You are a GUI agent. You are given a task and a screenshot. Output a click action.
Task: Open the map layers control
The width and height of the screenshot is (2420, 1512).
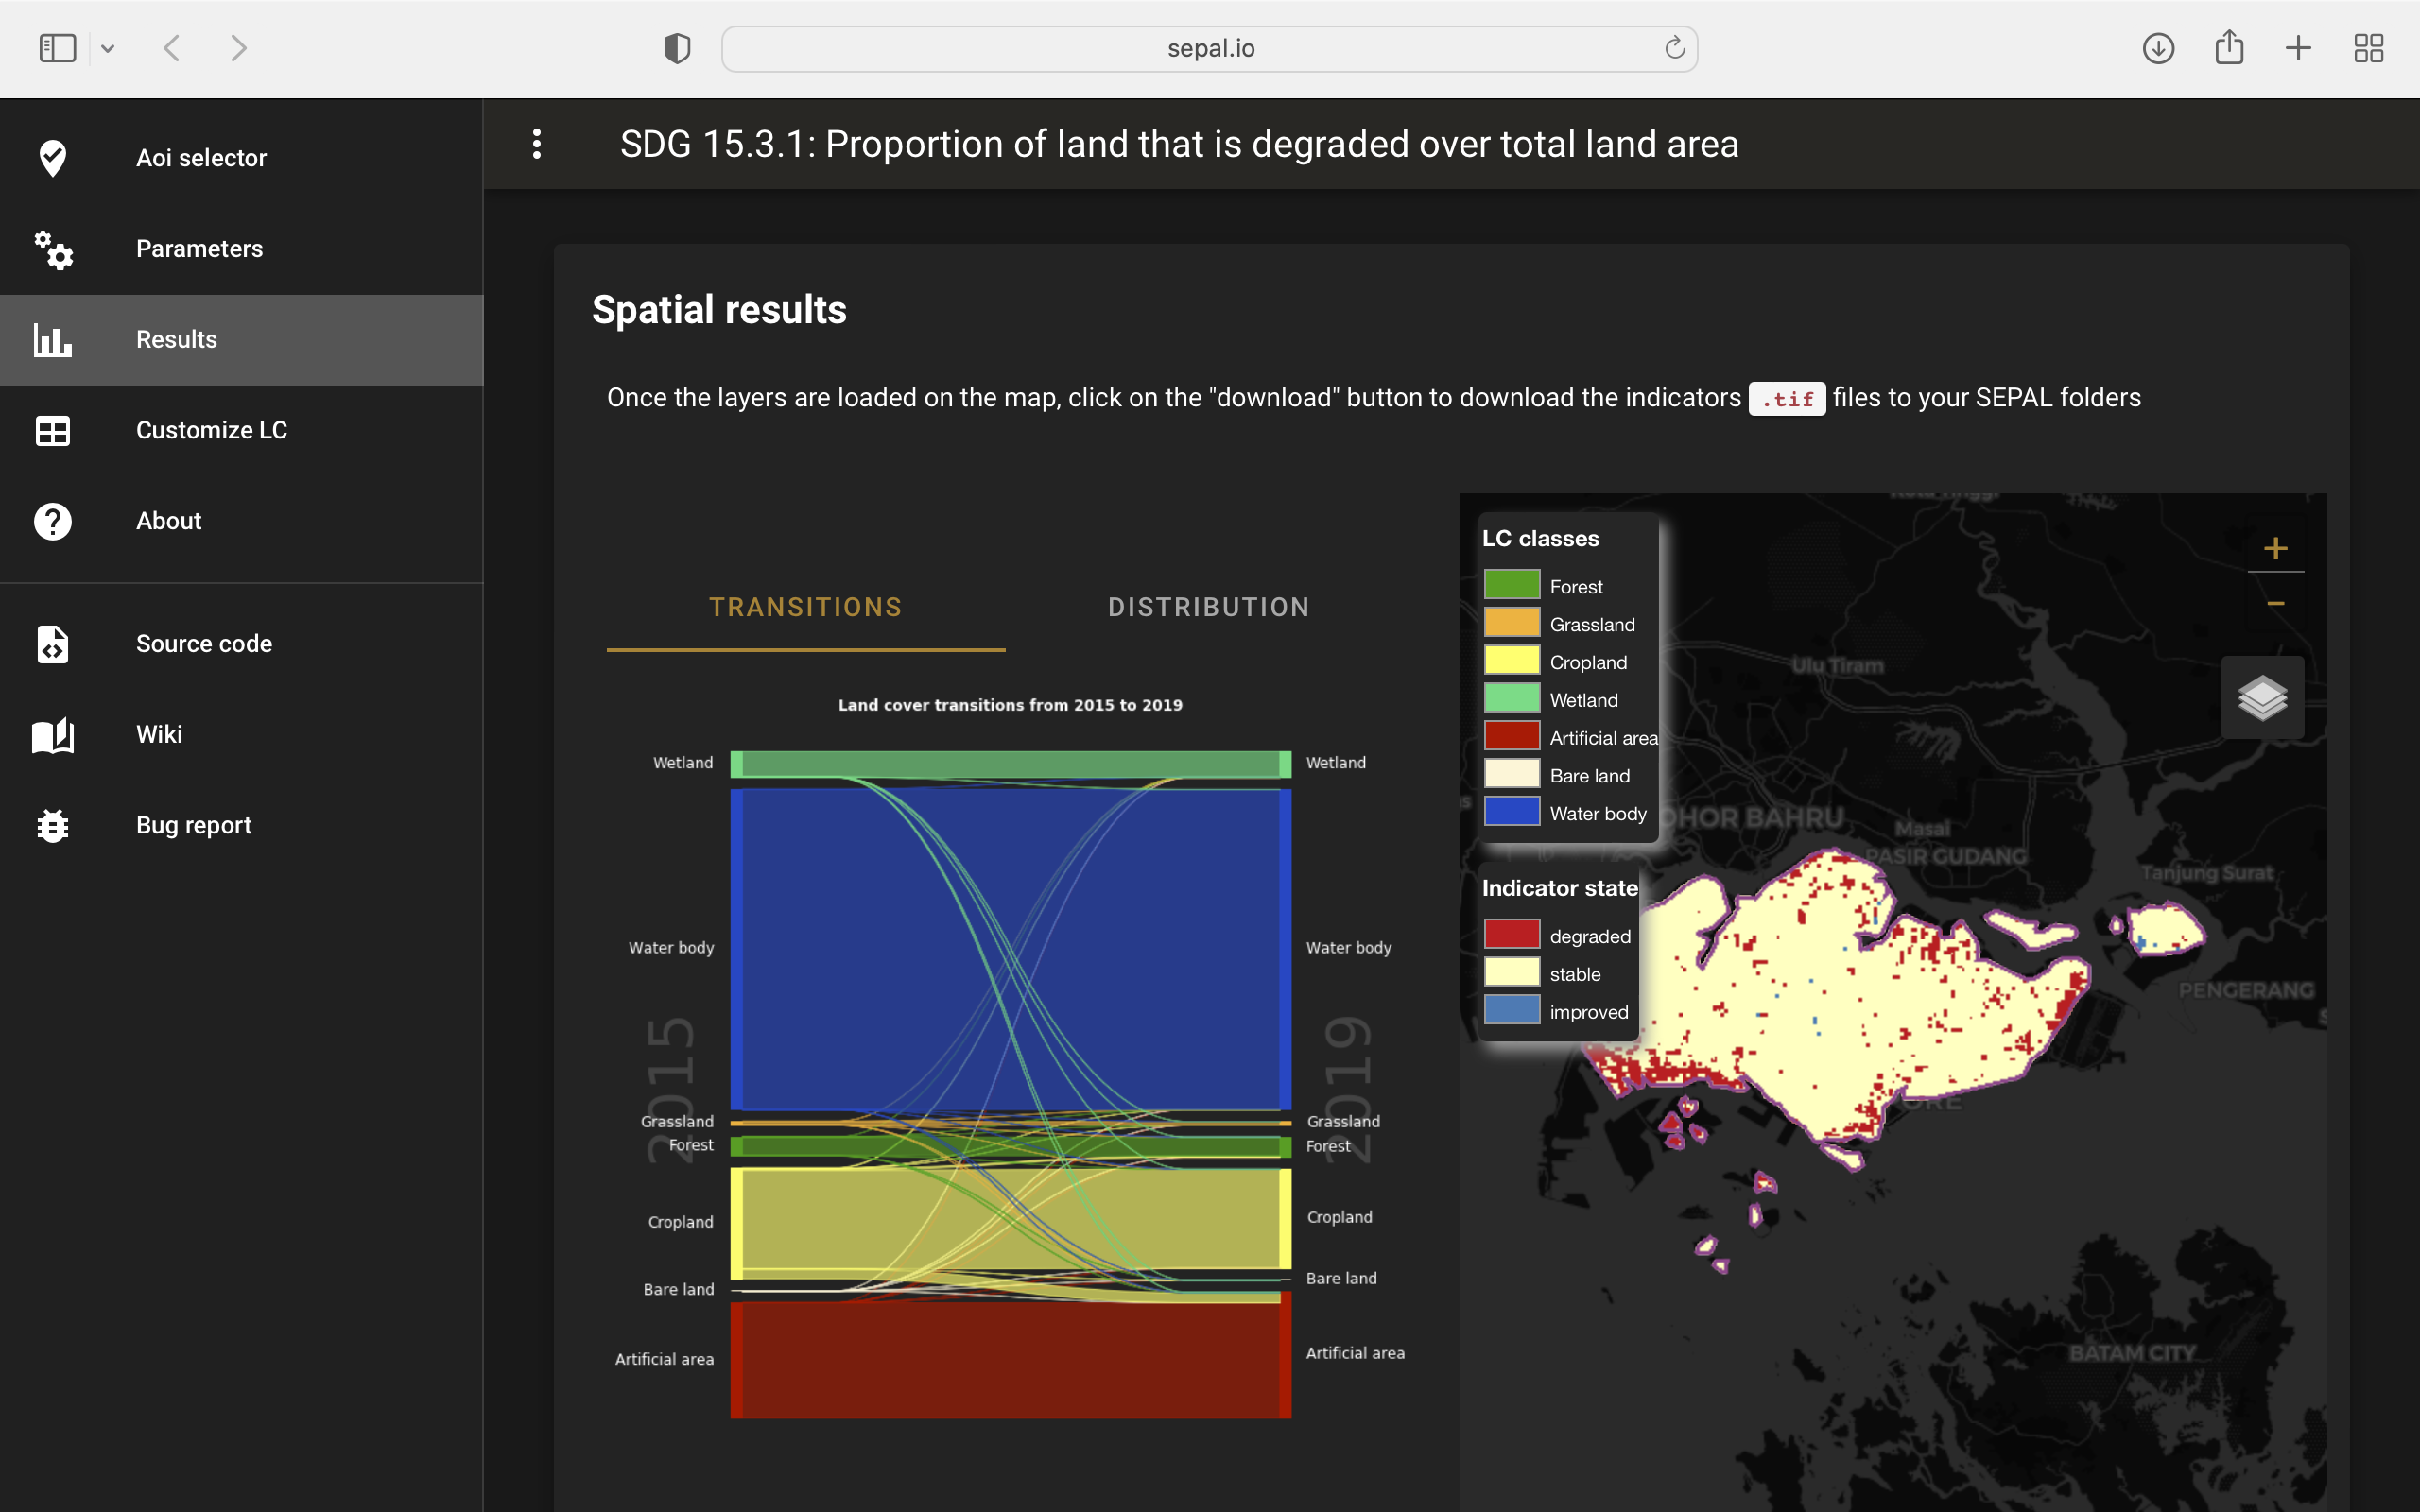tap(2262, 698)
